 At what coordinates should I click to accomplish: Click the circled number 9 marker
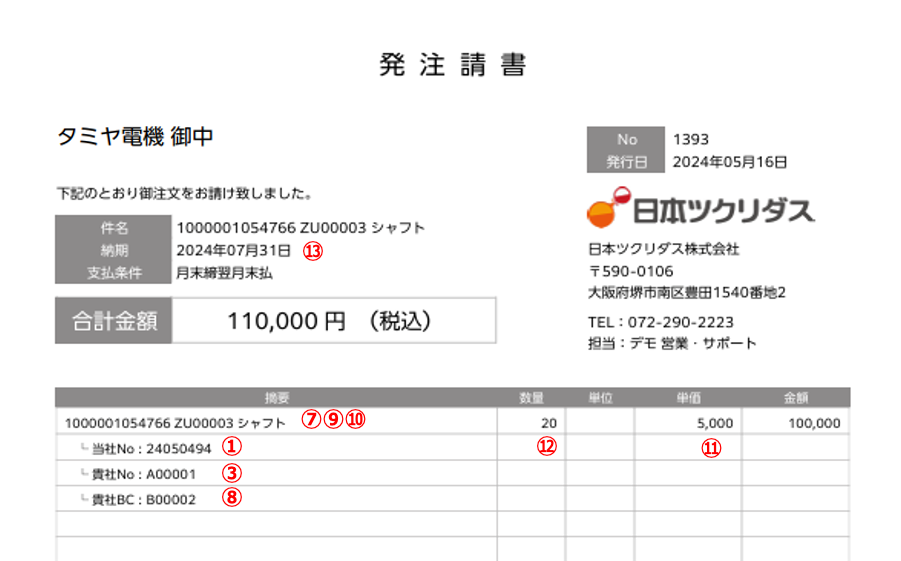(x=333, y=421)
